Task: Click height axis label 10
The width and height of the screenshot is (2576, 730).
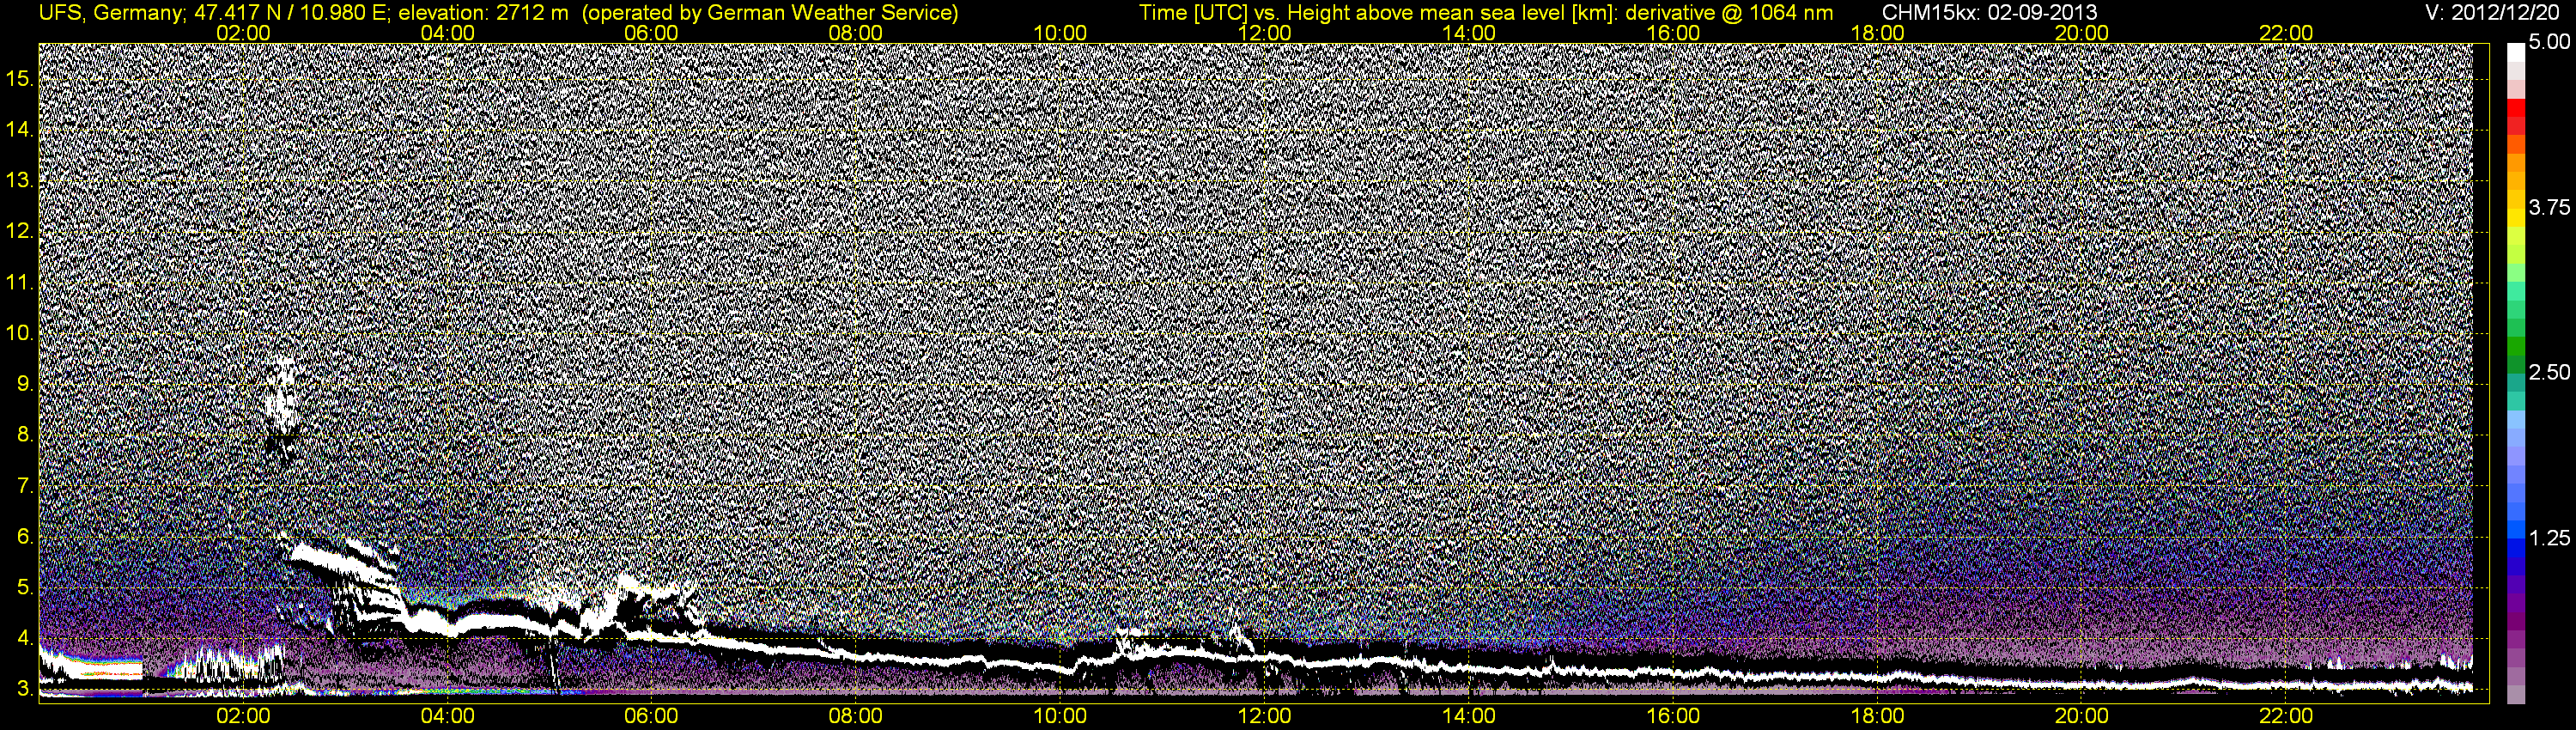Action: 20,333
